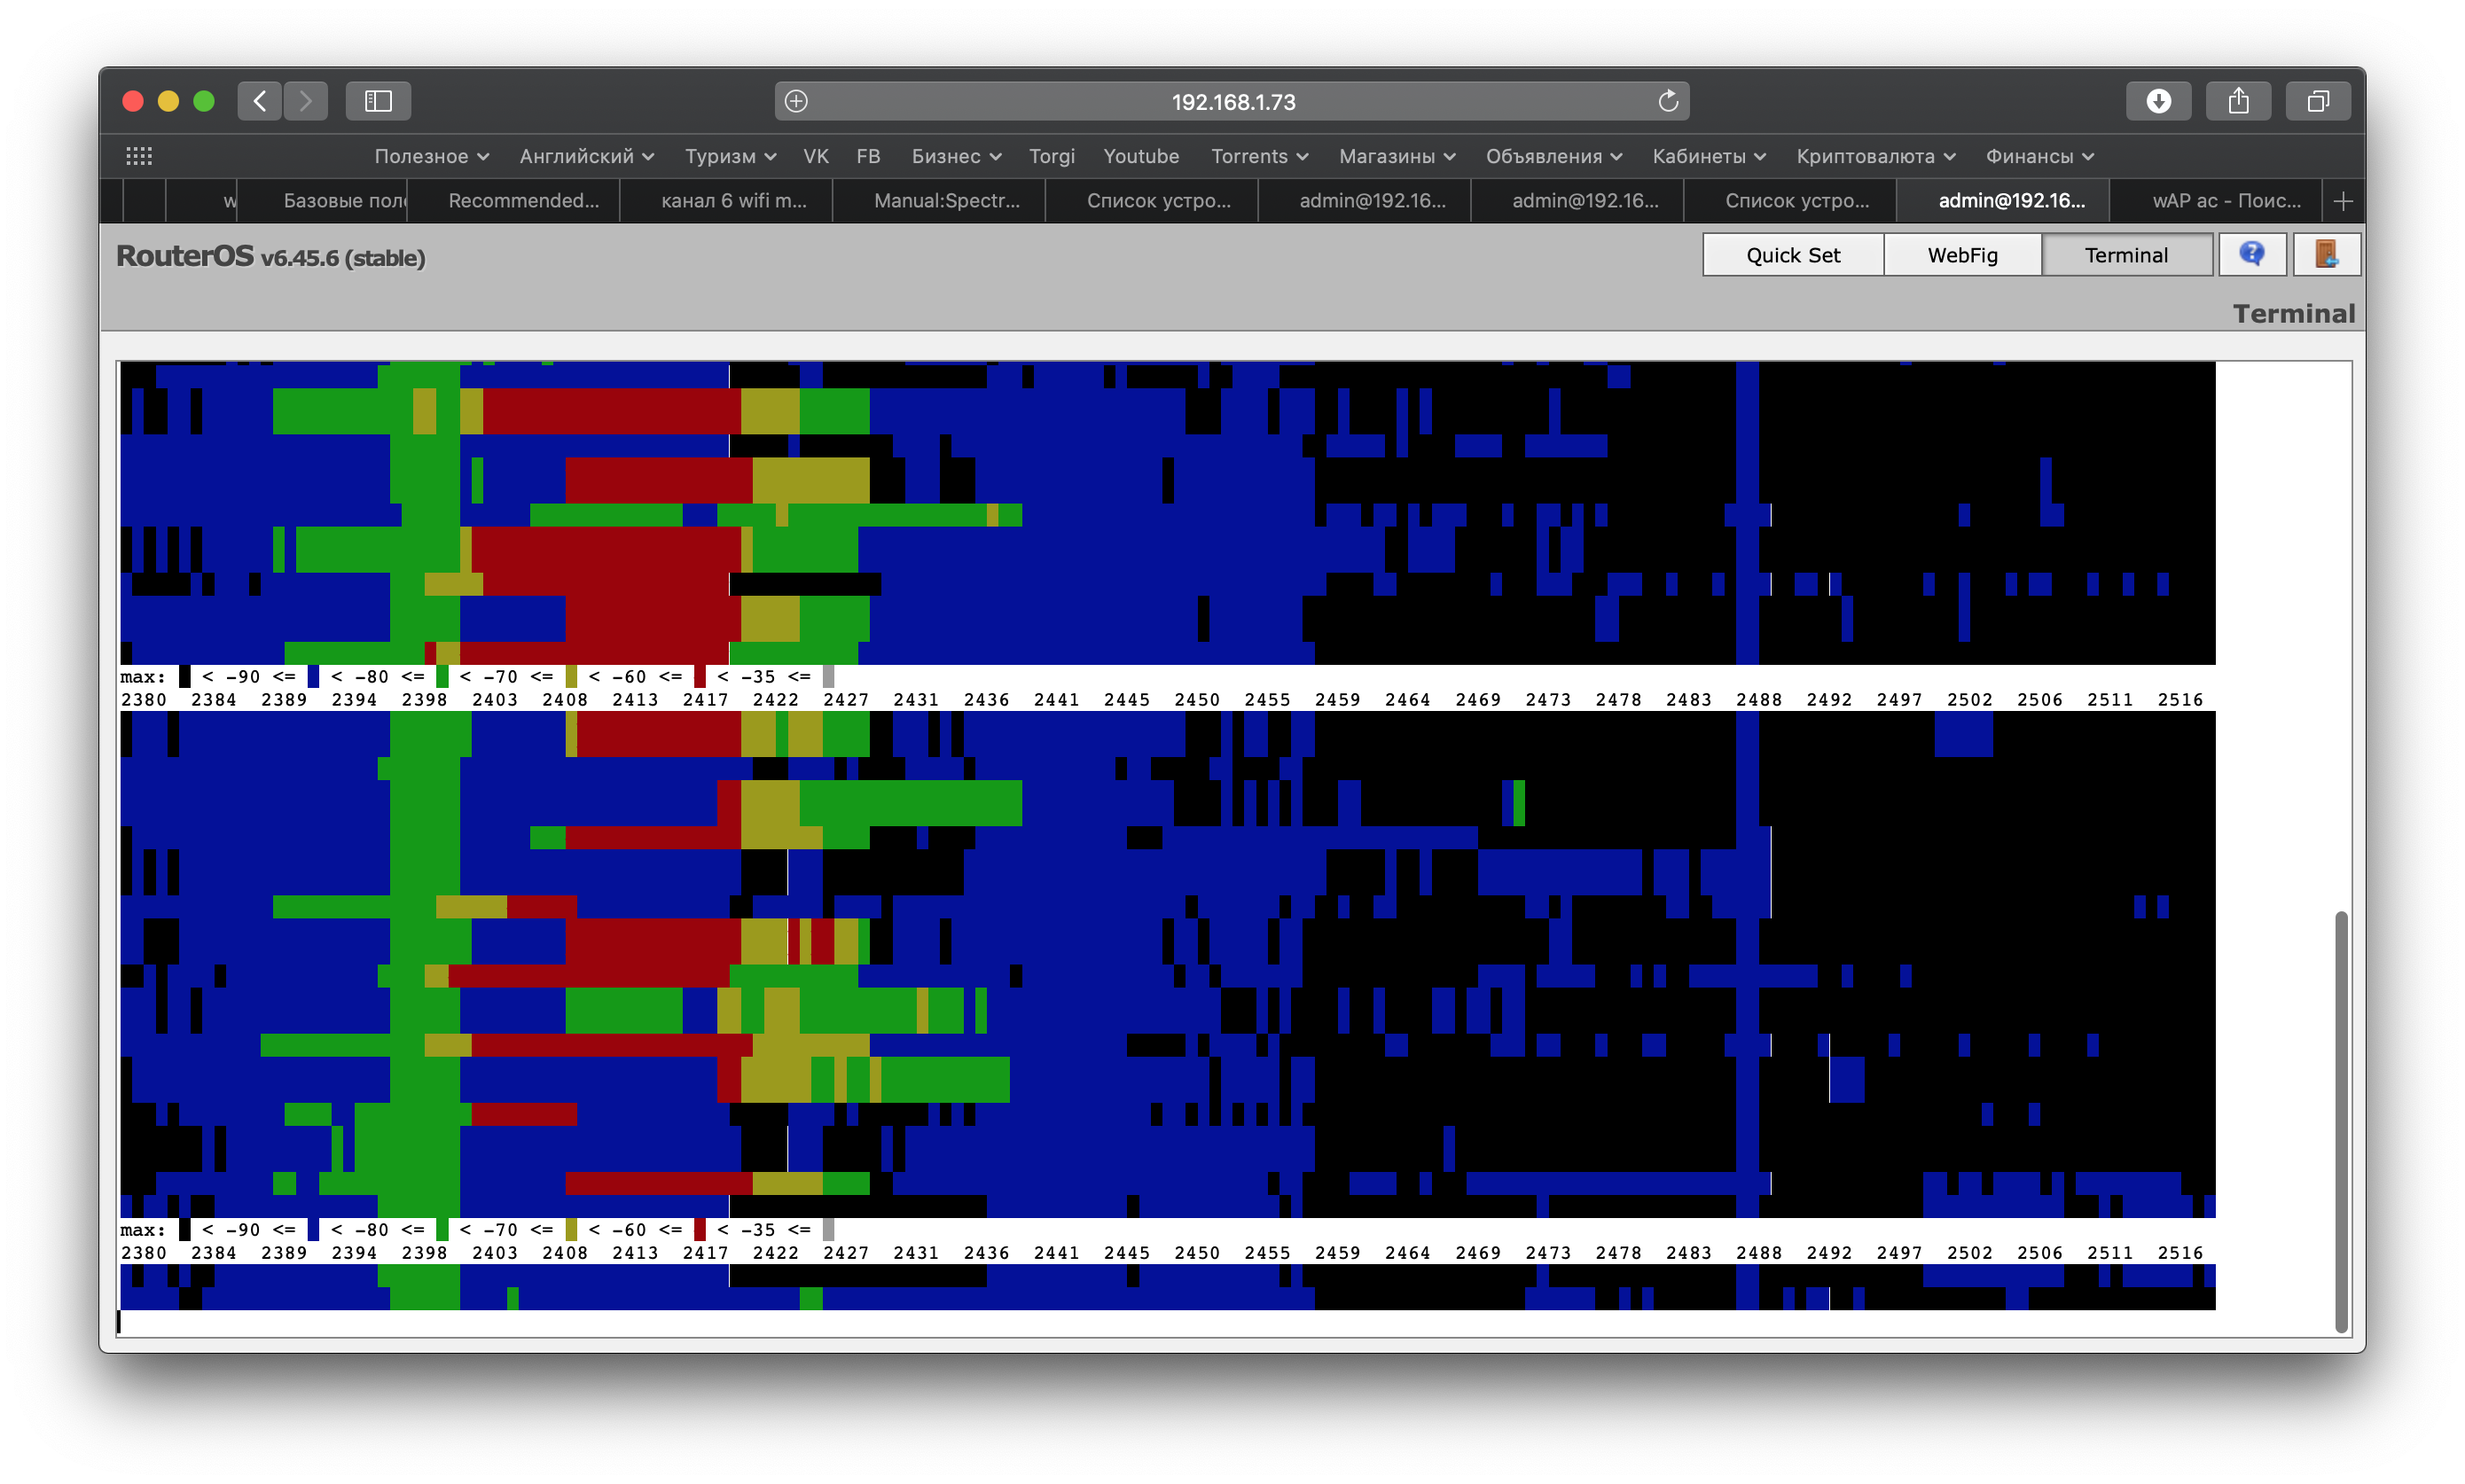
Task: Toggle the Safari sidebar icon
Action: [x=378, y=101]
